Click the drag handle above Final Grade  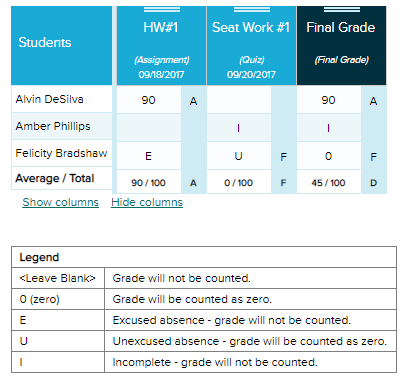(342, 9)
